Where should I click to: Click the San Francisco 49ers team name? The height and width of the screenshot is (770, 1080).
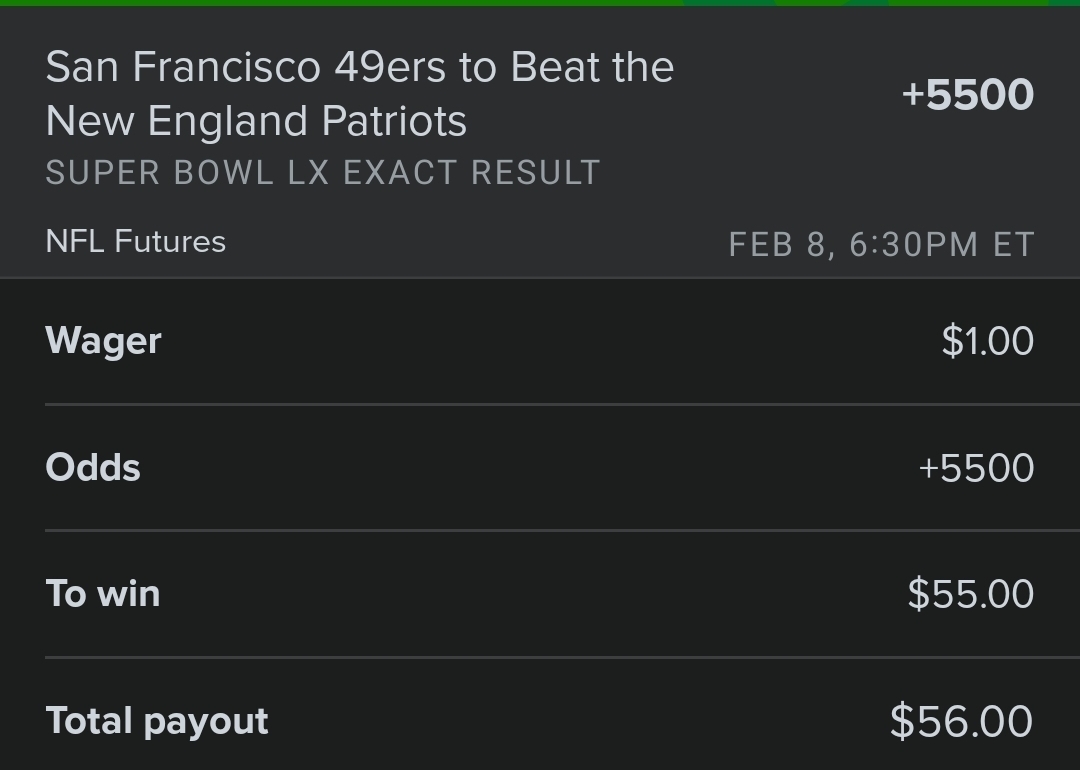coord(245,67)
